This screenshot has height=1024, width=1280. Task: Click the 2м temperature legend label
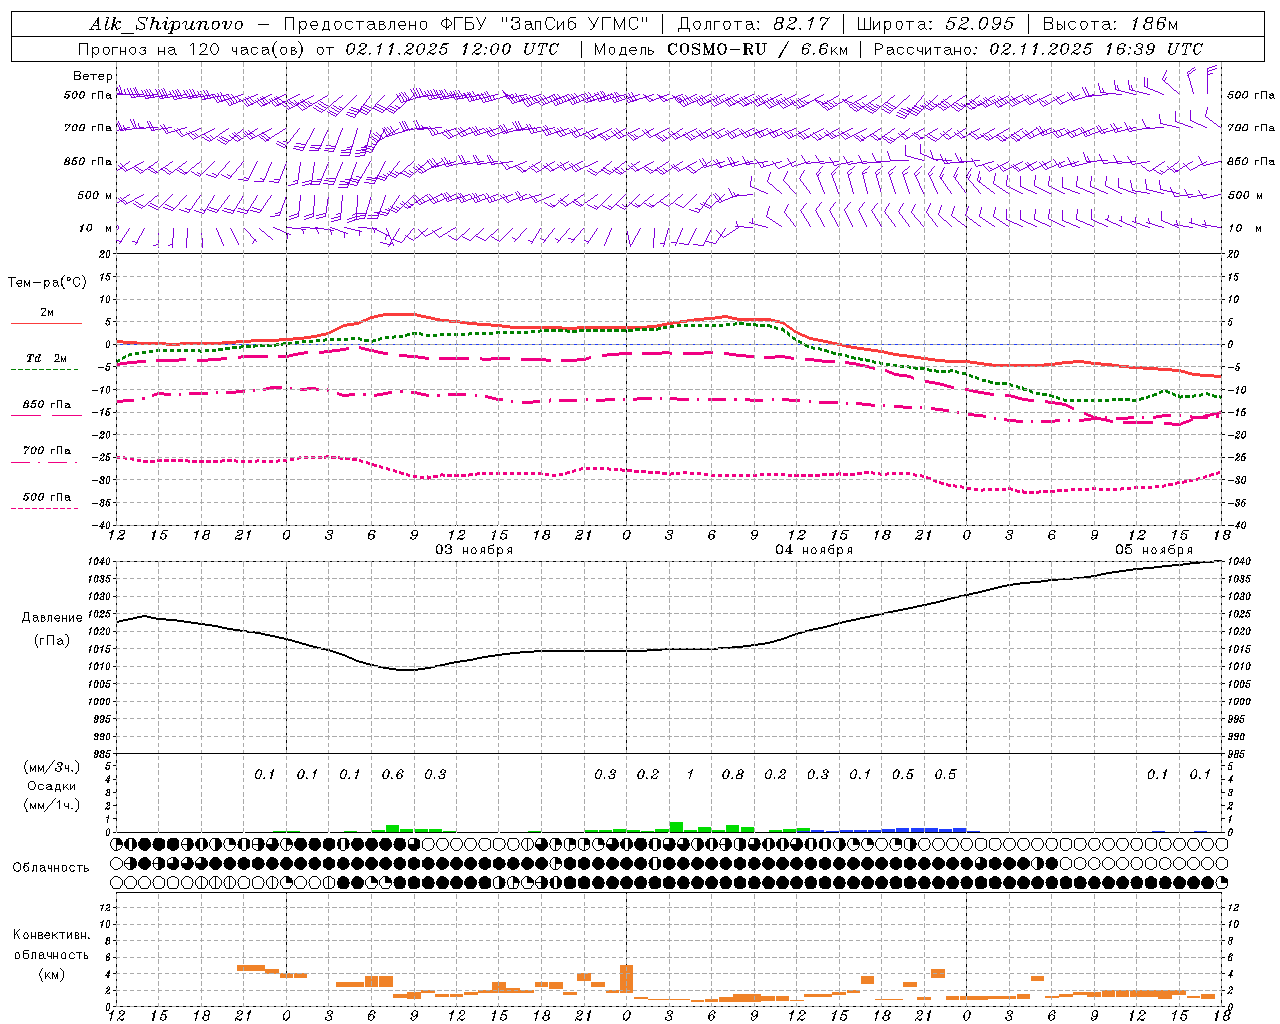[x=47, y=312]
